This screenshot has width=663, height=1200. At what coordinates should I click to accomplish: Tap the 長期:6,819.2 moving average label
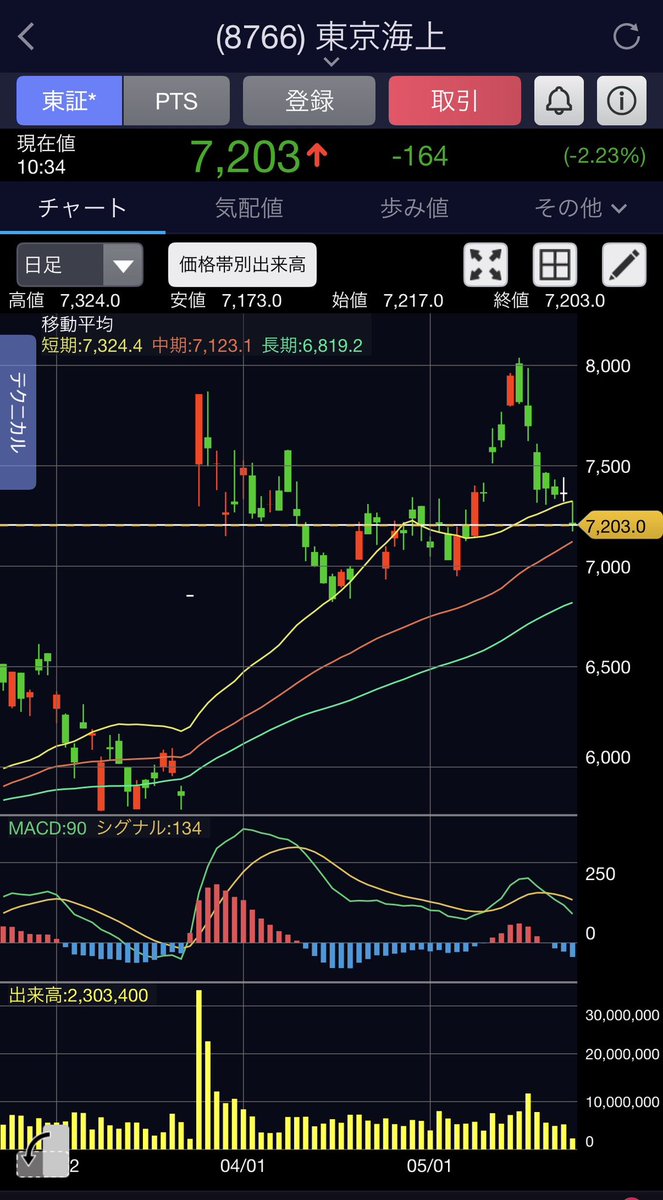(x=311, y=345)
